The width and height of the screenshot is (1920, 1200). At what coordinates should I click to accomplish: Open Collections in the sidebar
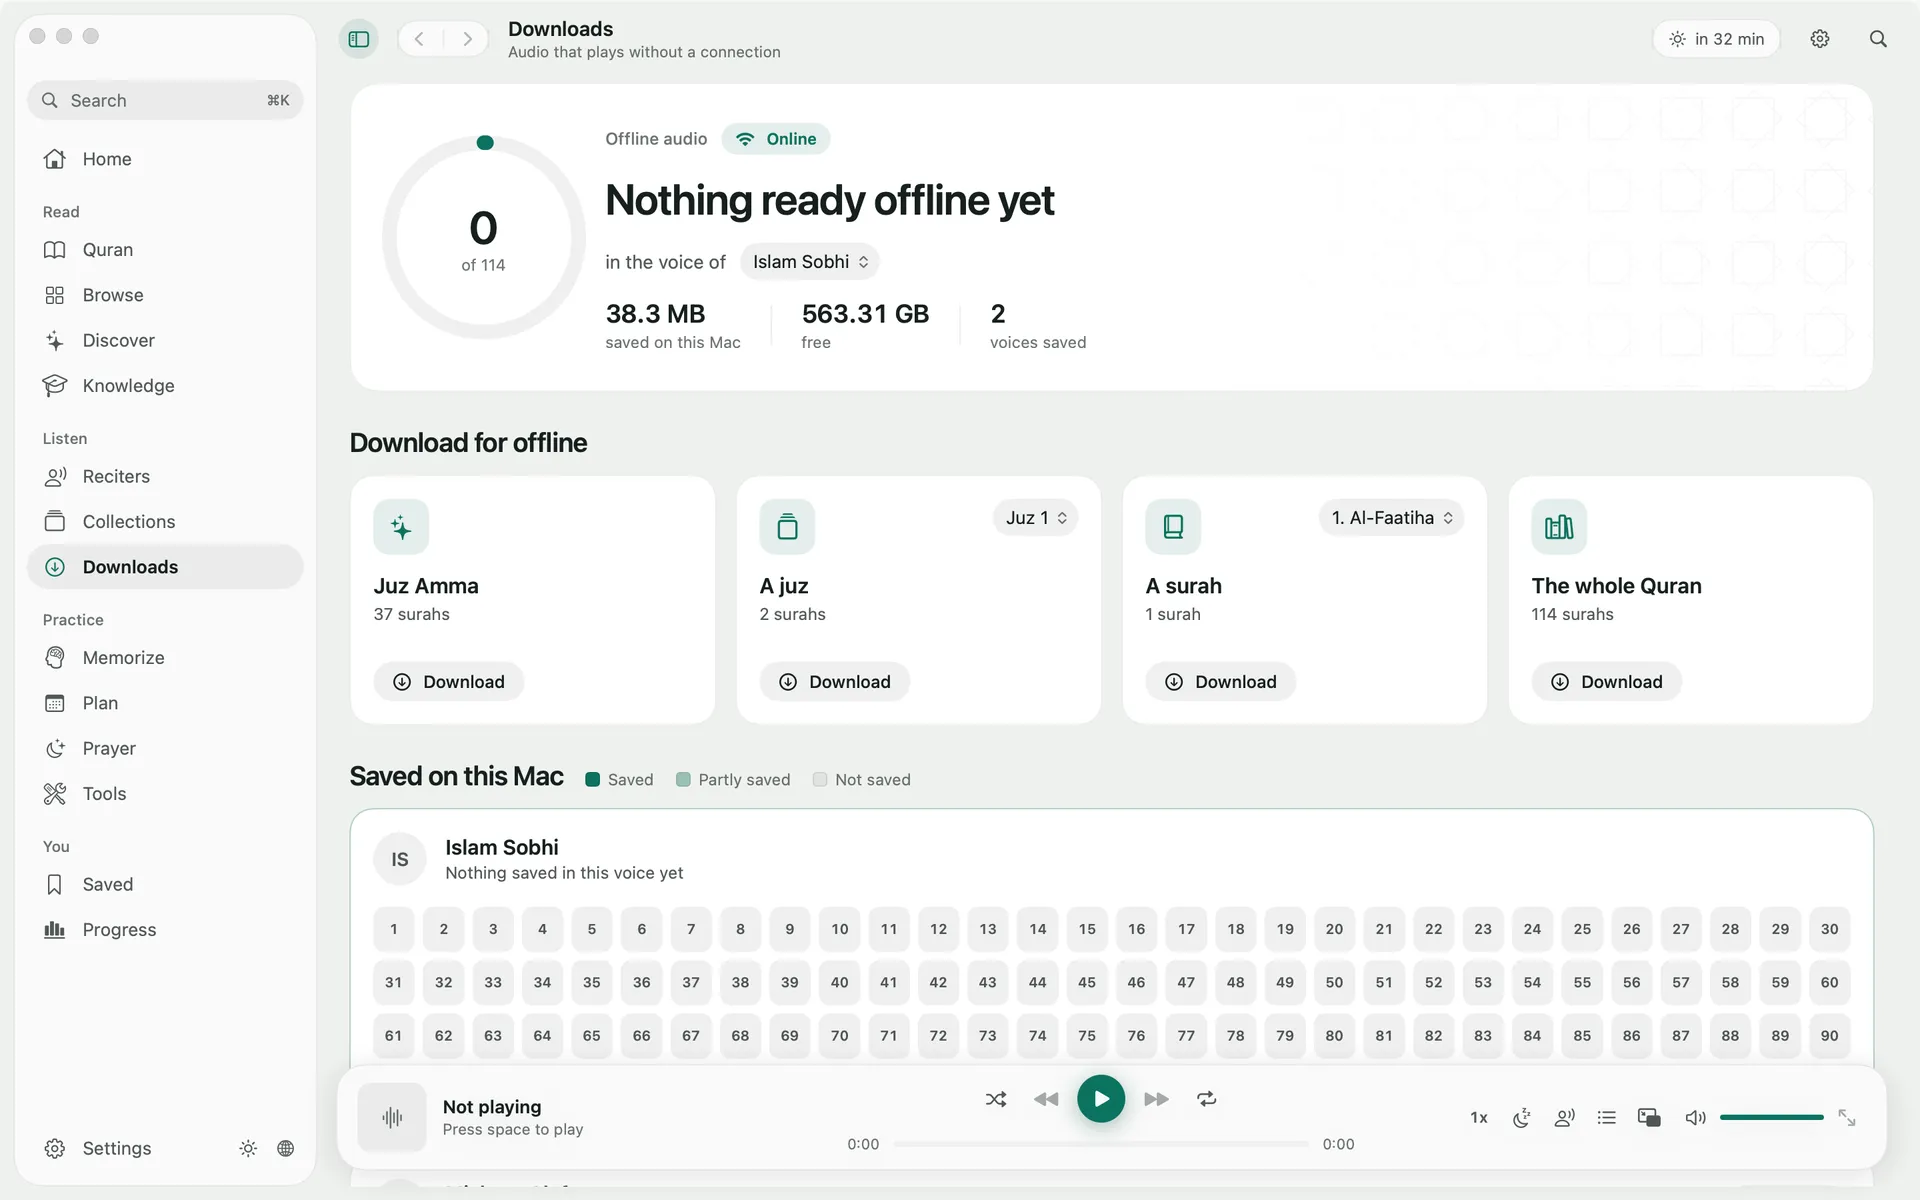click(x=165, y=522)
